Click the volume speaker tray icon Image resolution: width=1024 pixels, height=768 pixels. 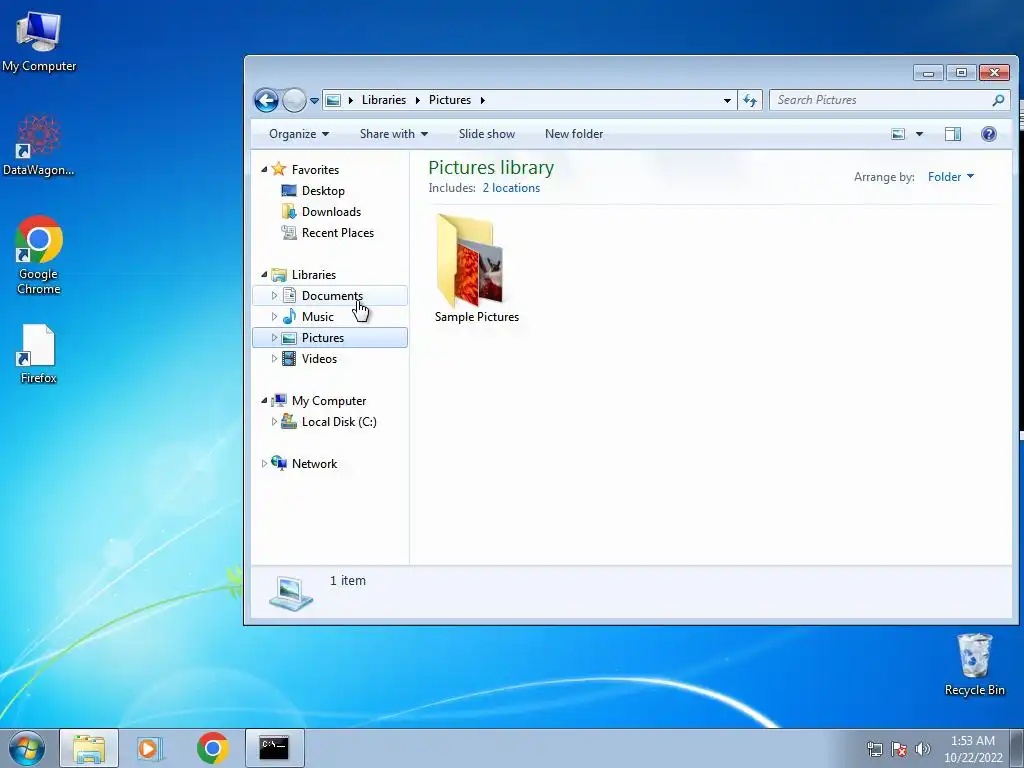click(x=923, y=749)
